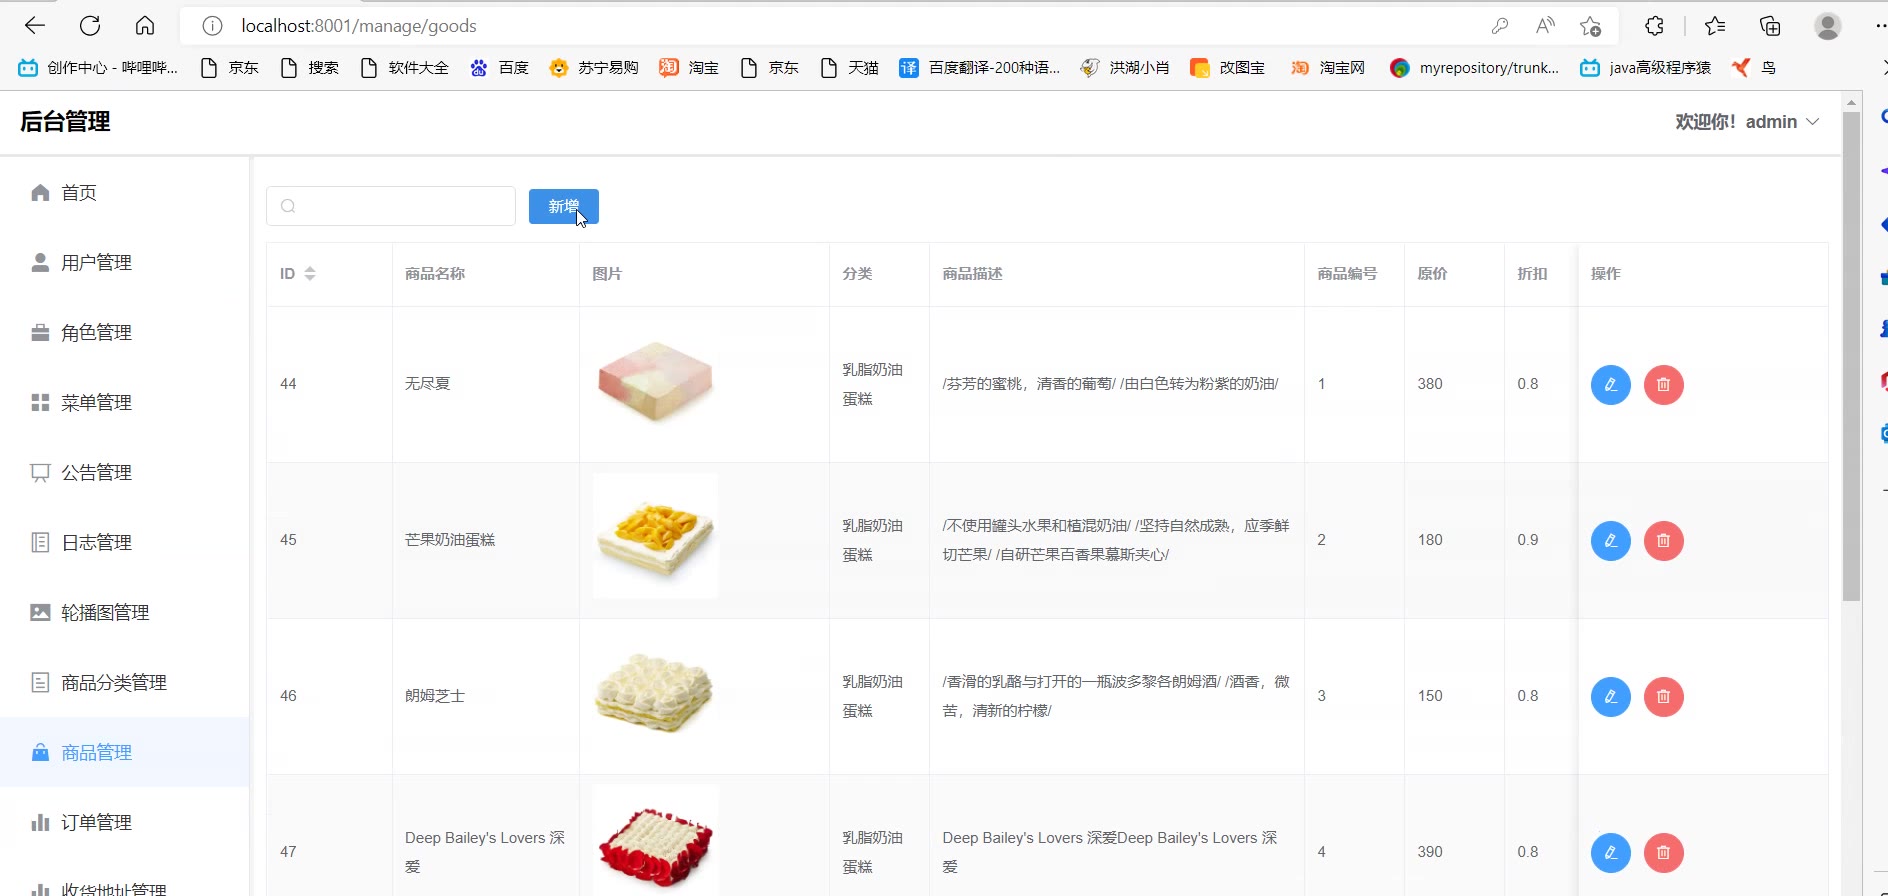Viewport: 1888px width, 896px height.
Task: Click the 商品描述 column header
Action: [x=972, y=274]
